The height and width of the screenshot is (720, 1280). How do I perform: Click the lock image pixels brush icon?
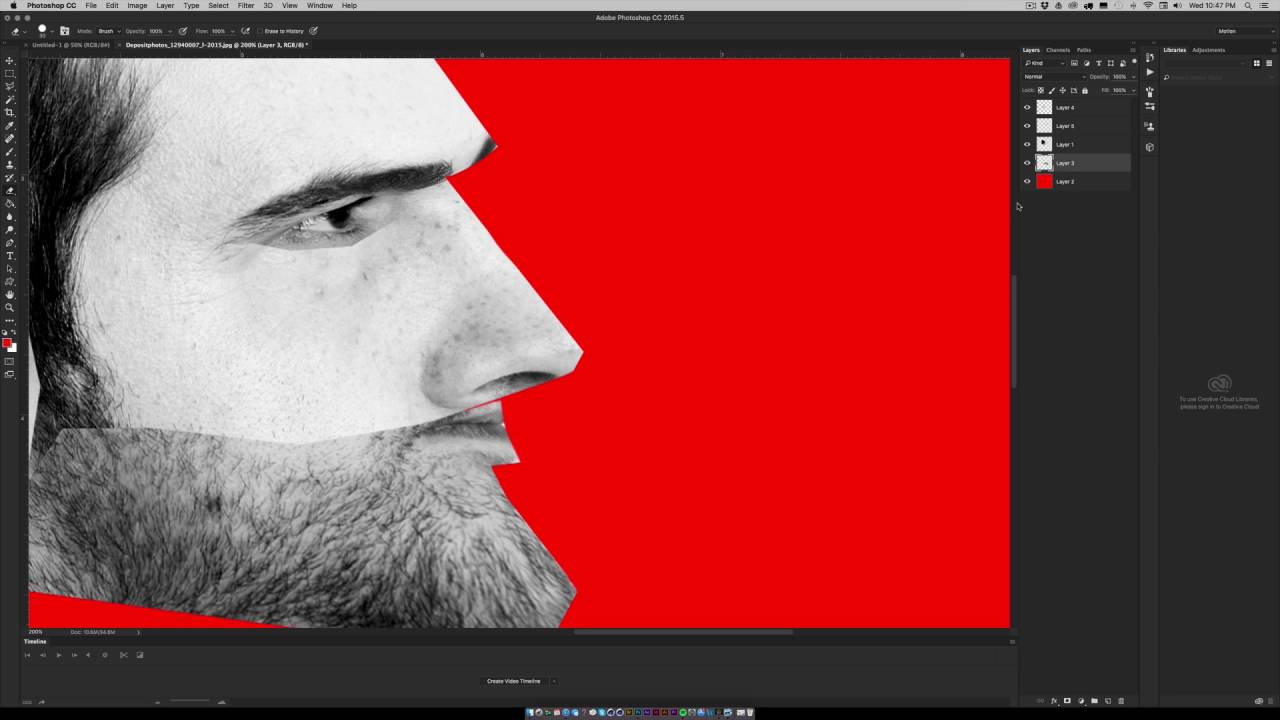tap(1051, 90)
